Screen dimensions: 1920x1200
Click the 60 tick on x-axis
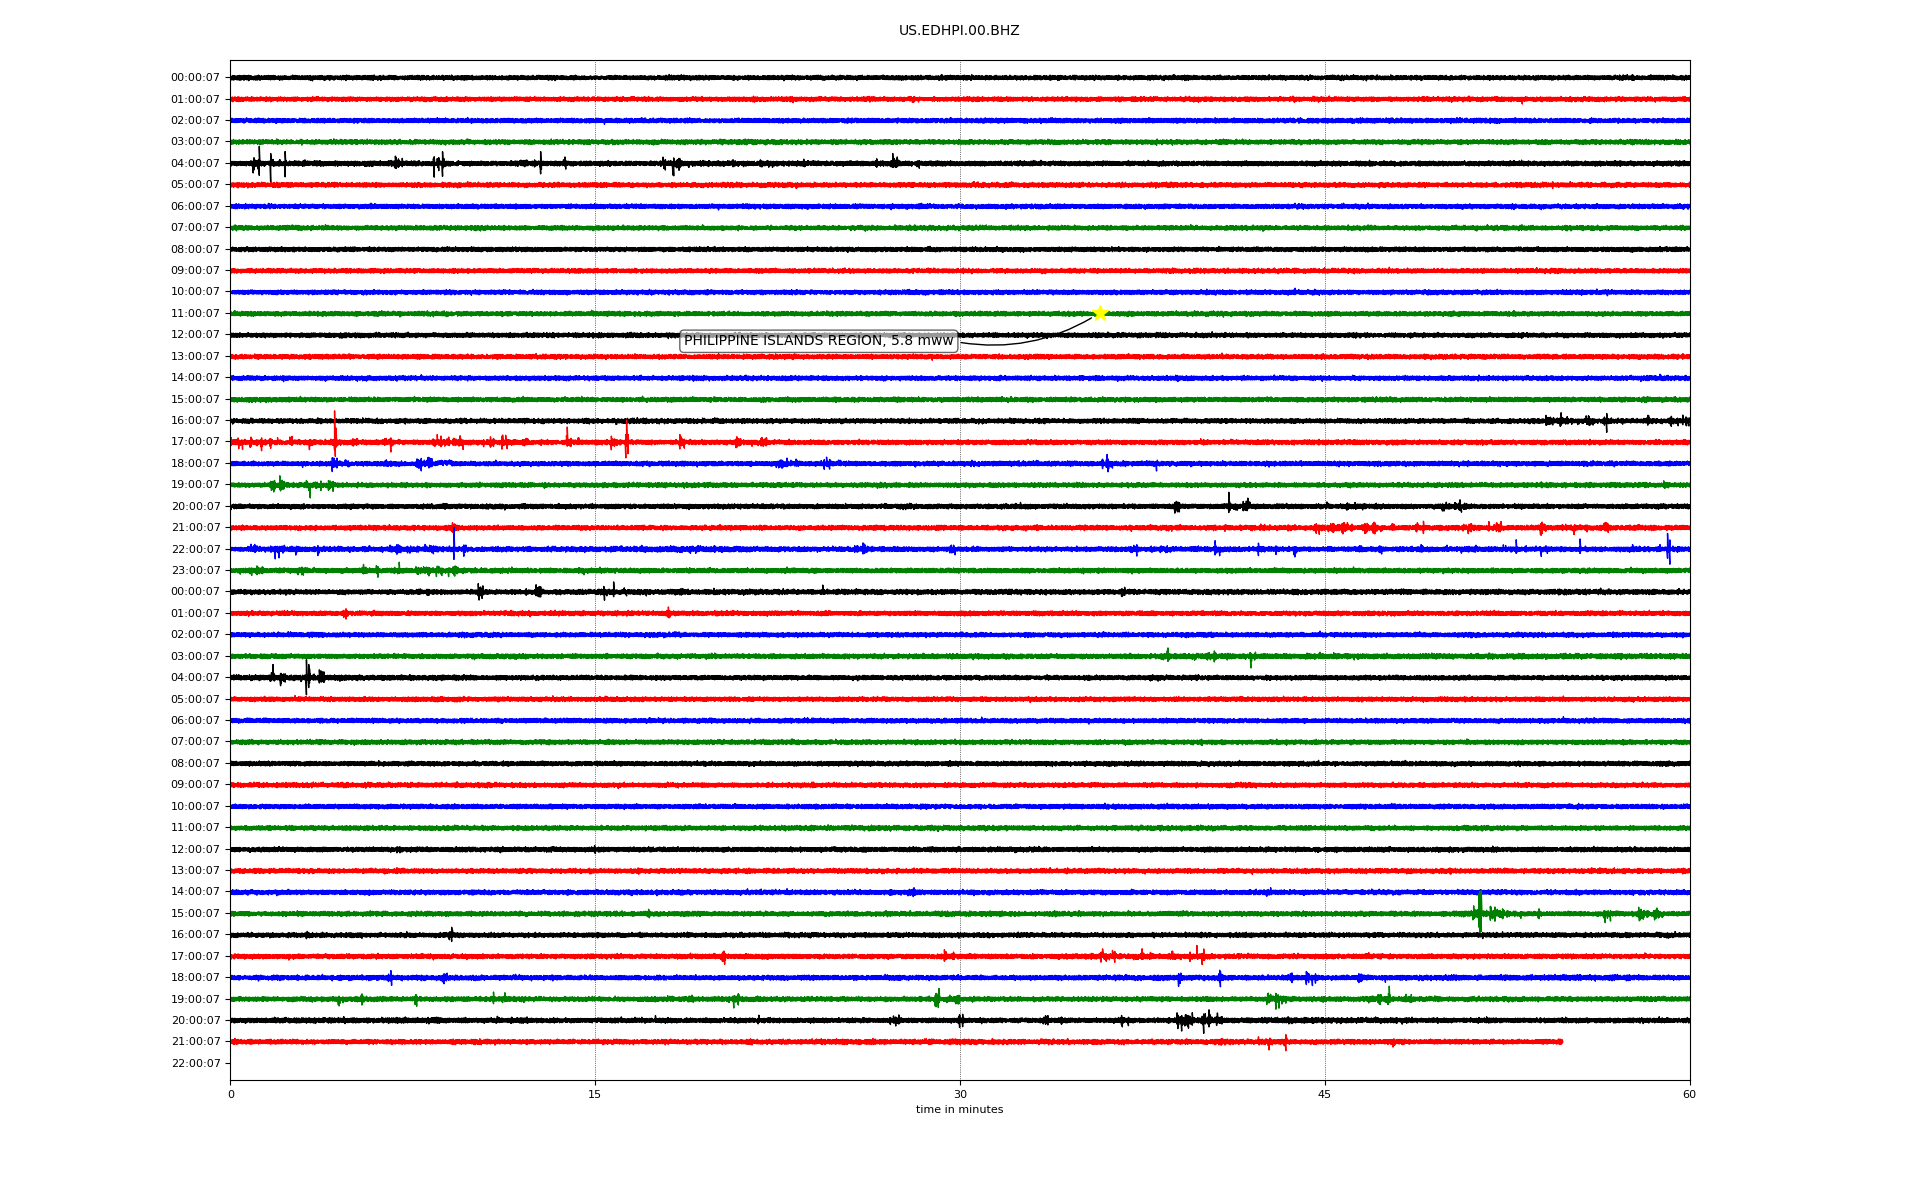click(x=1689, y=1094)
